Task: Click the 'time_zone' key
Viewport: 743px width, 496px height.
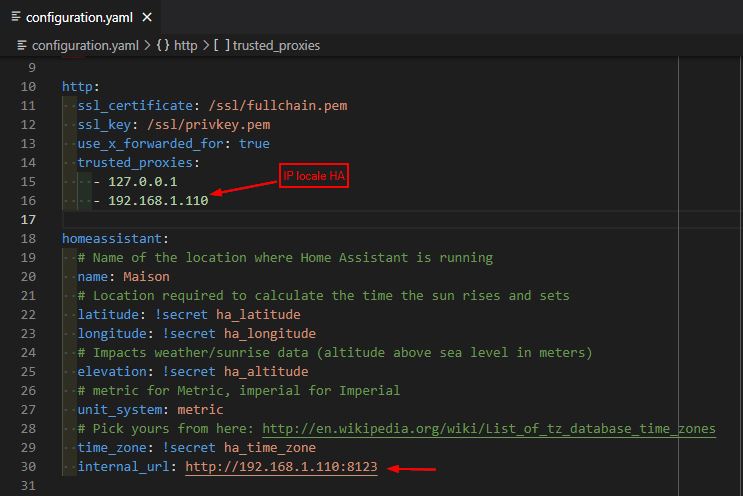Action: [x=112, y=448]
